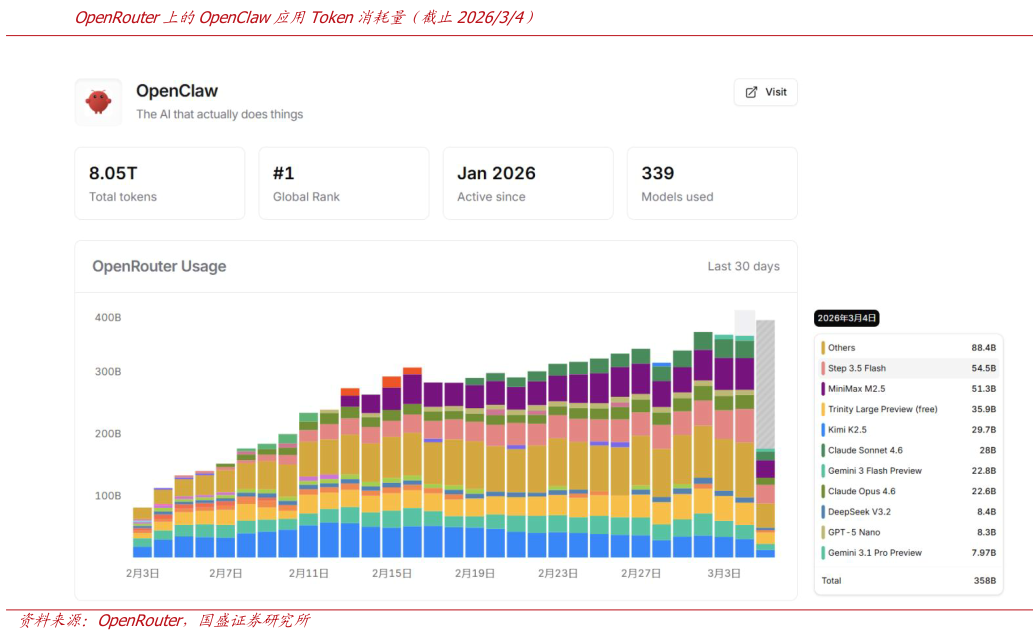
Task: Select Trinity Large Preview (free) legend row
Action: tap(882, 409)
